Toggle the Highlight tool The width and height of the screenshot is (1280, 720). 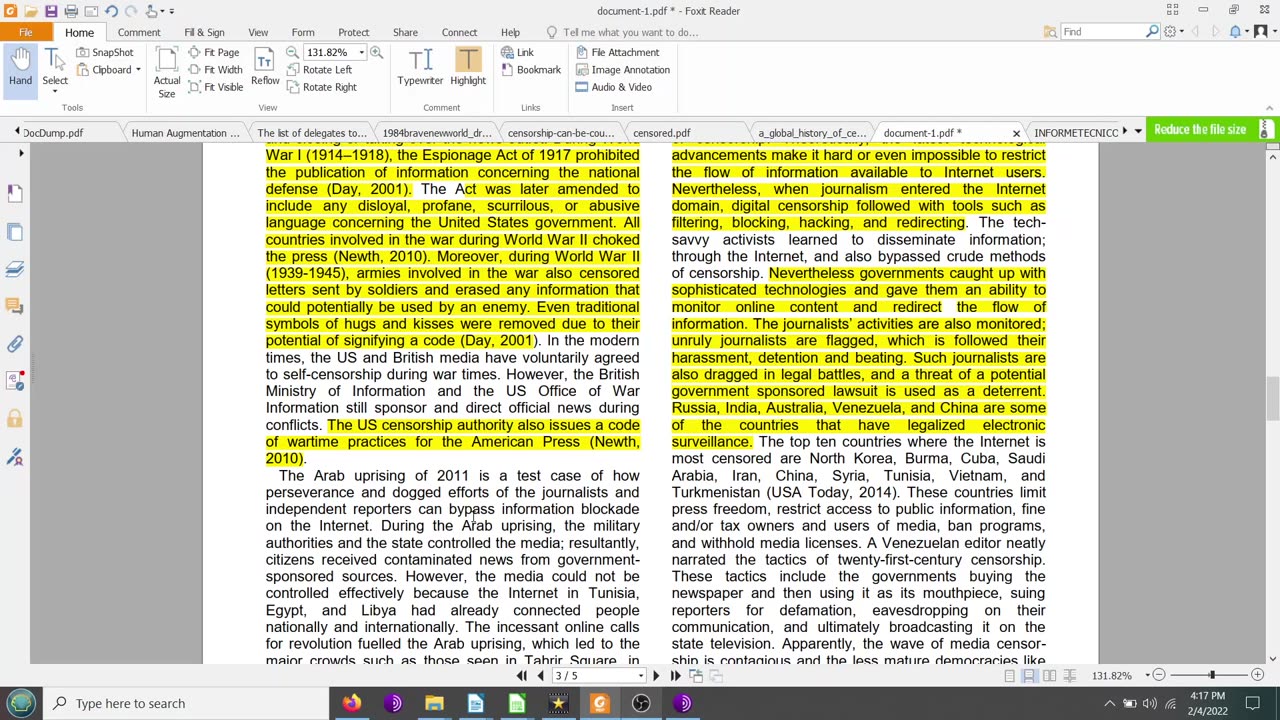(468, 68)
